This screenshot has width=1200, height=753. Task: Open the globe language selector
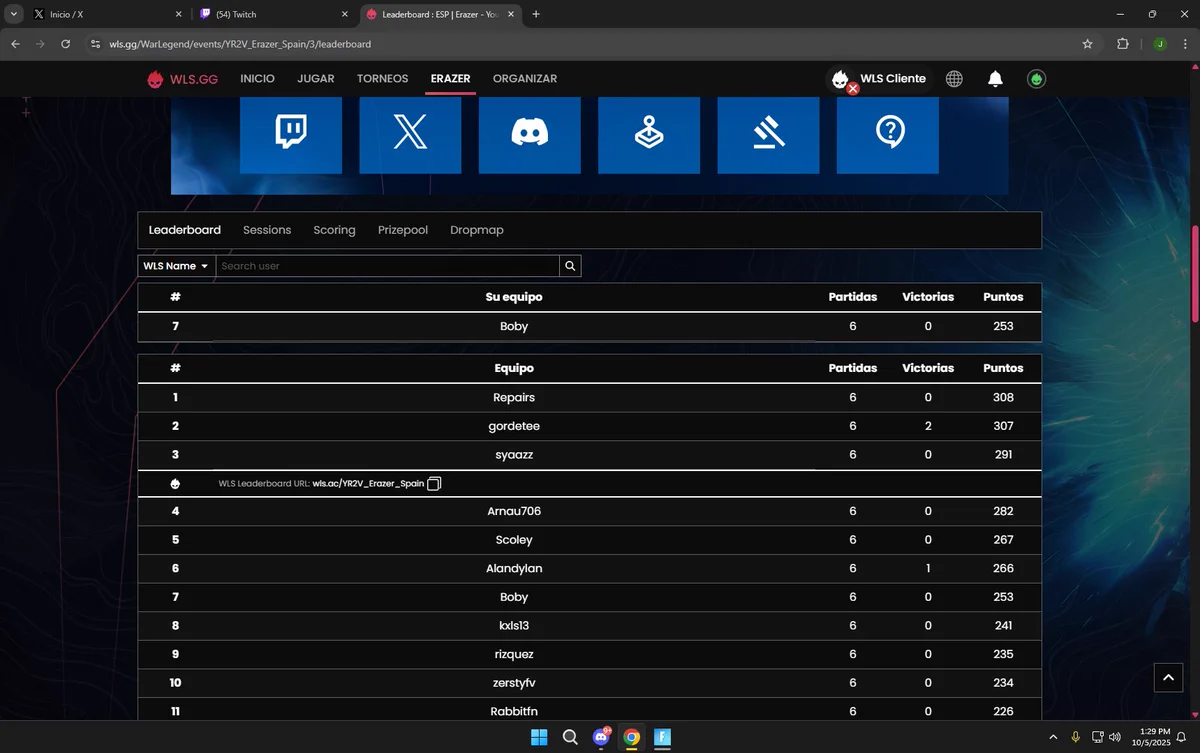tap(954, 79)
